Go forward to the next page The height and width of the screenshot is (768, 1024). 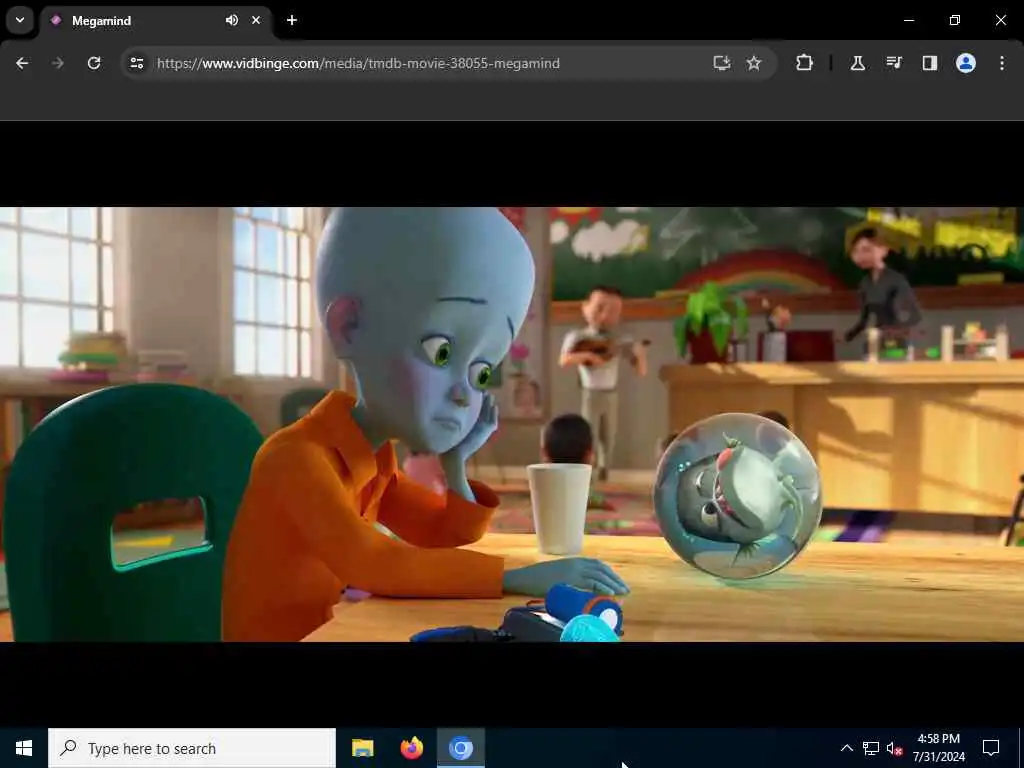pyautogui.click(x=58, y=63)
